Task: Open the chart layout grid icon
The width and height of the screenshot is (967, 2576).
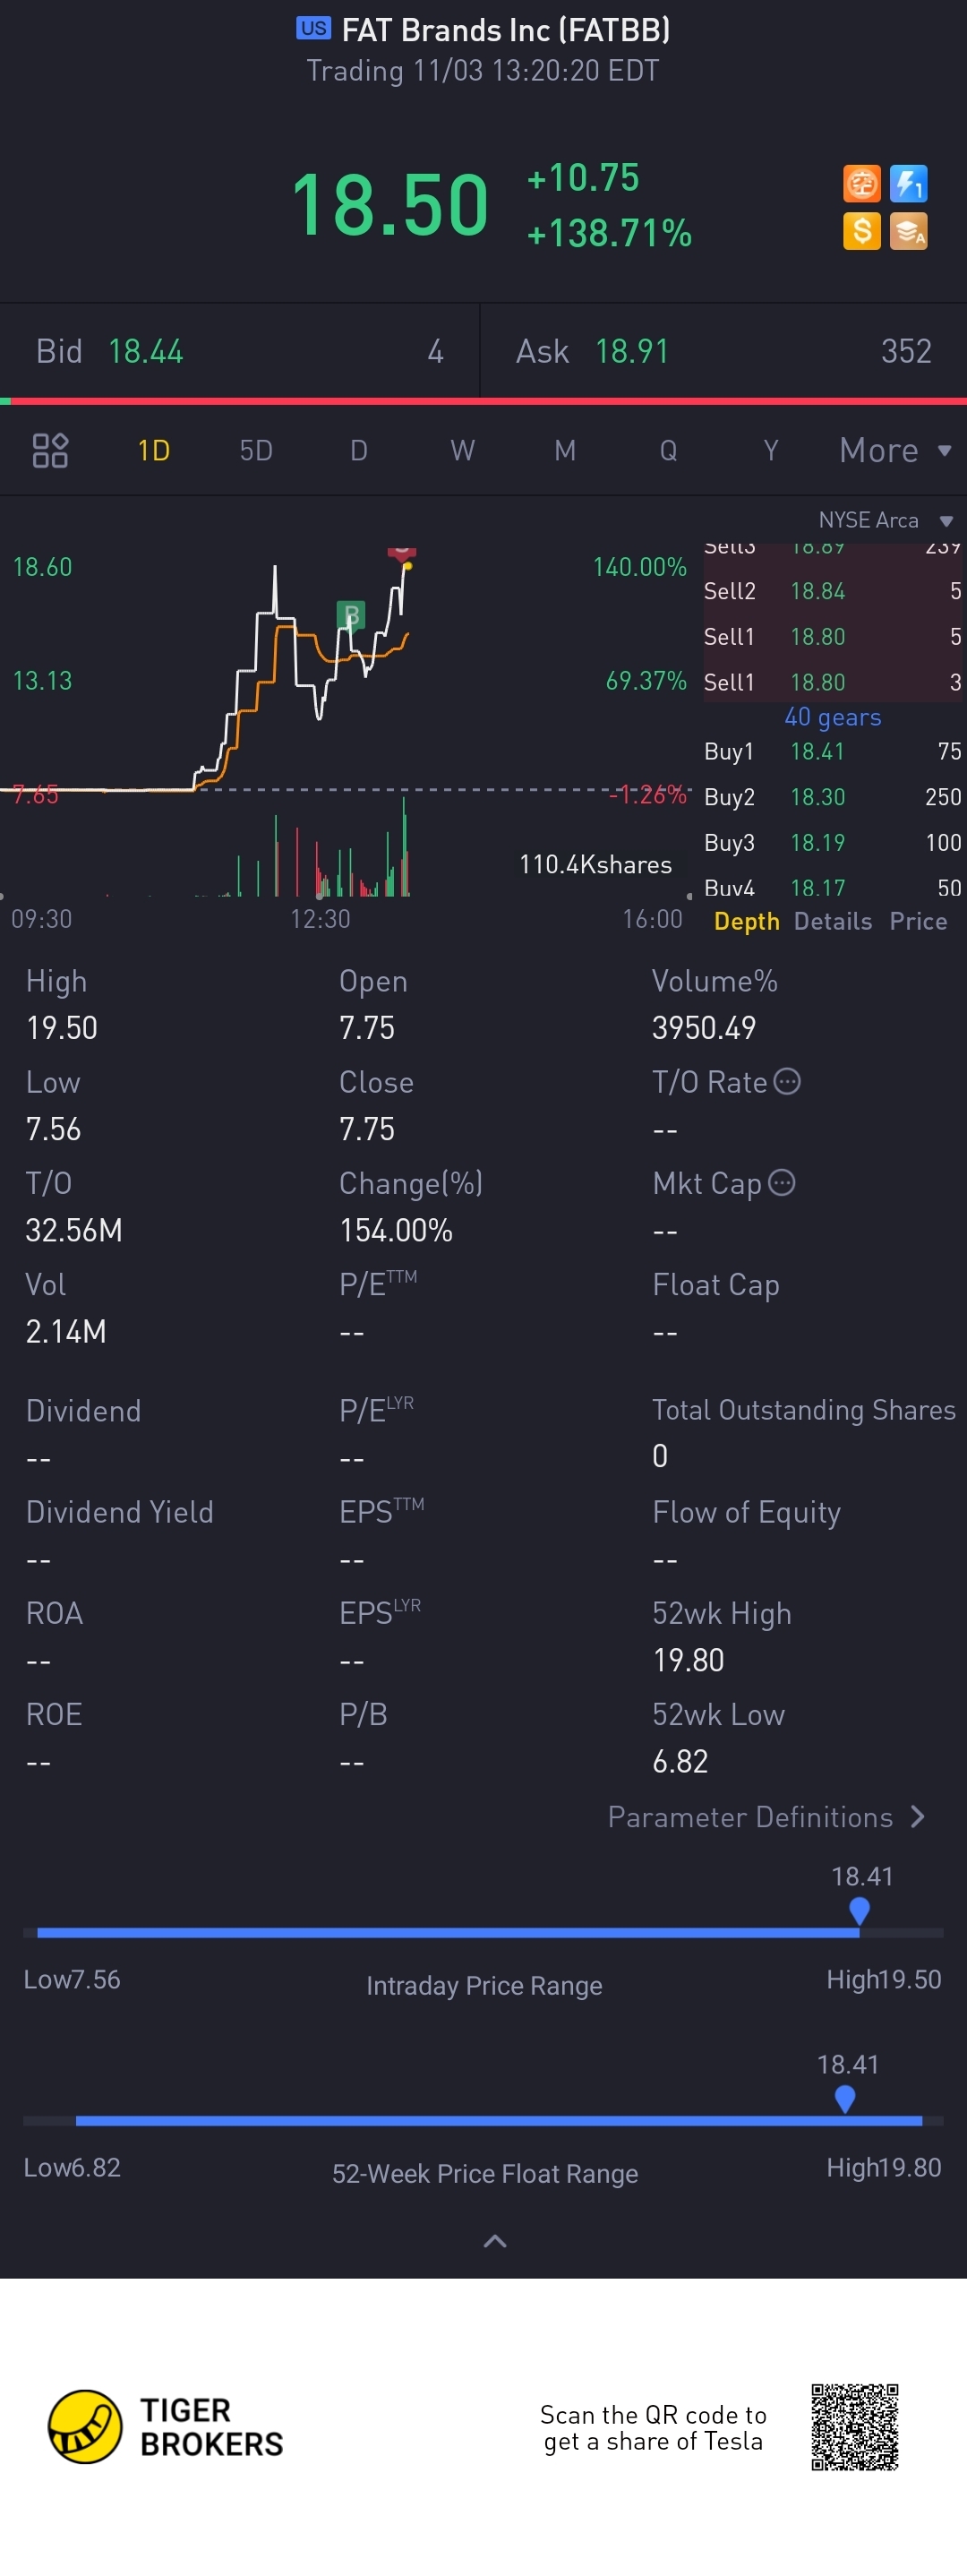Action: click(x=50, y=450)
